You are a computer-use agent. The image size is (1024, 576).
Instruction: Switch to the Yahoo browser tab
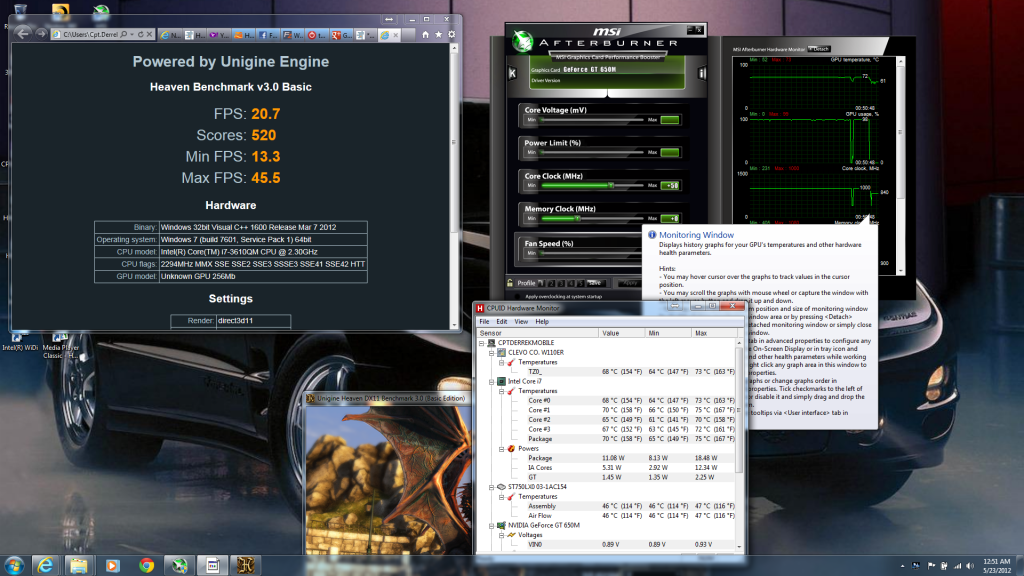(x=219, y=35)
